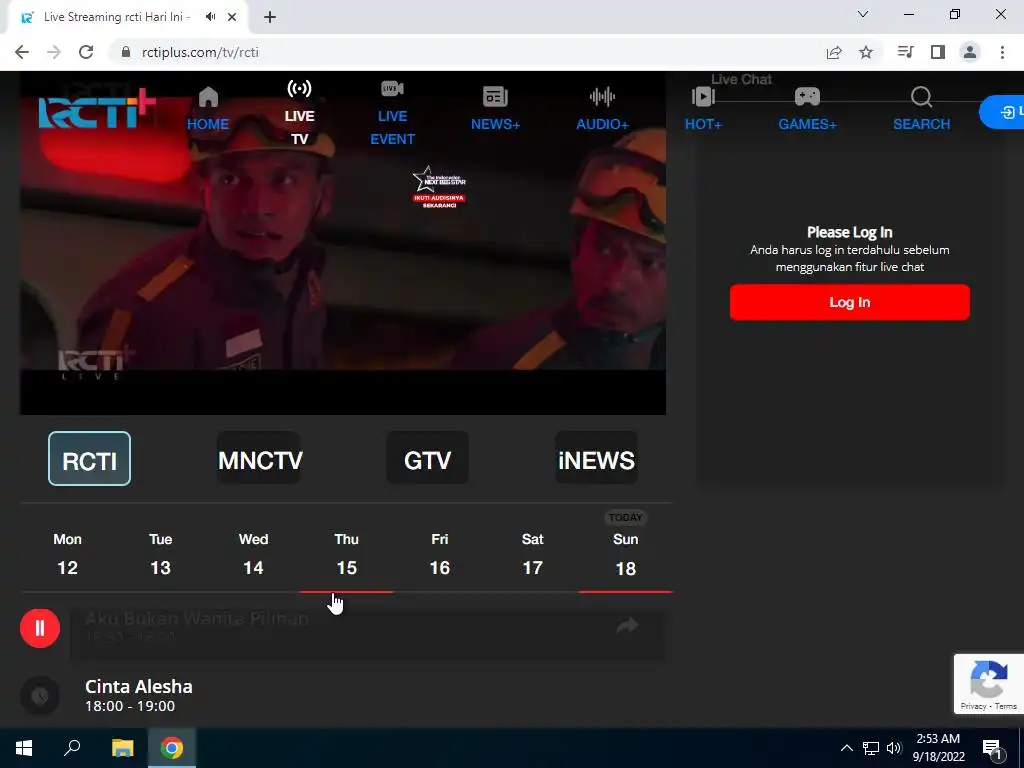Screen dimensions: 1024x768
Task: Open the notification center
Action: pos(992,749)
